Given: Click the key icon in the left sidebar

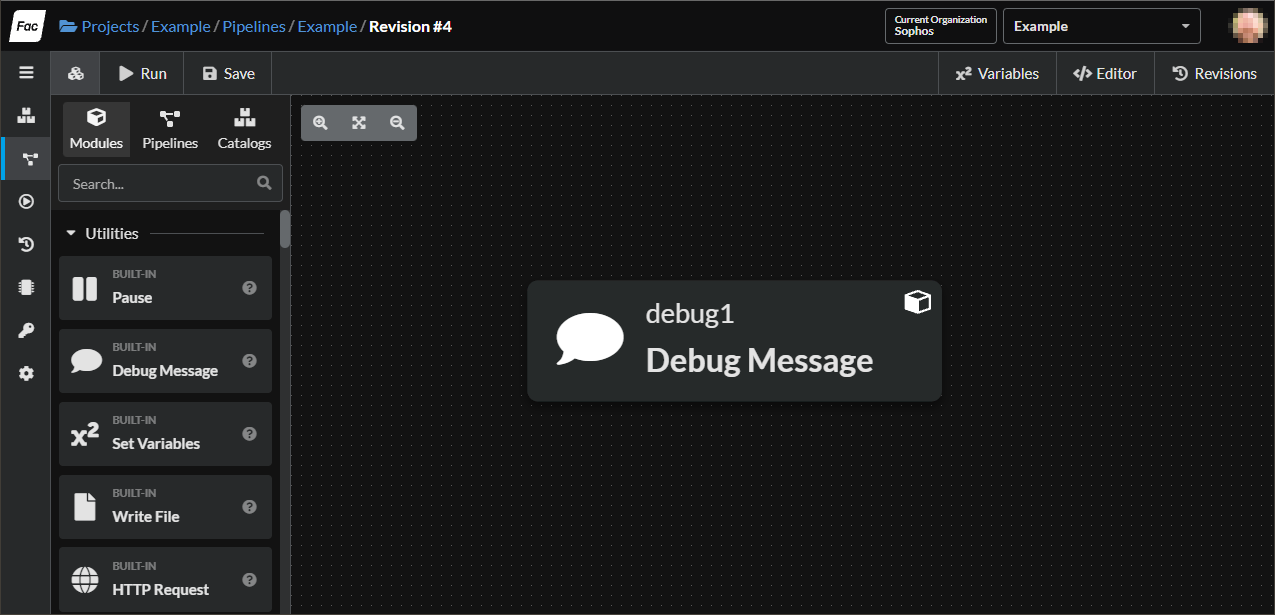Looking at the screenshot, I should (x=26, y=331).
